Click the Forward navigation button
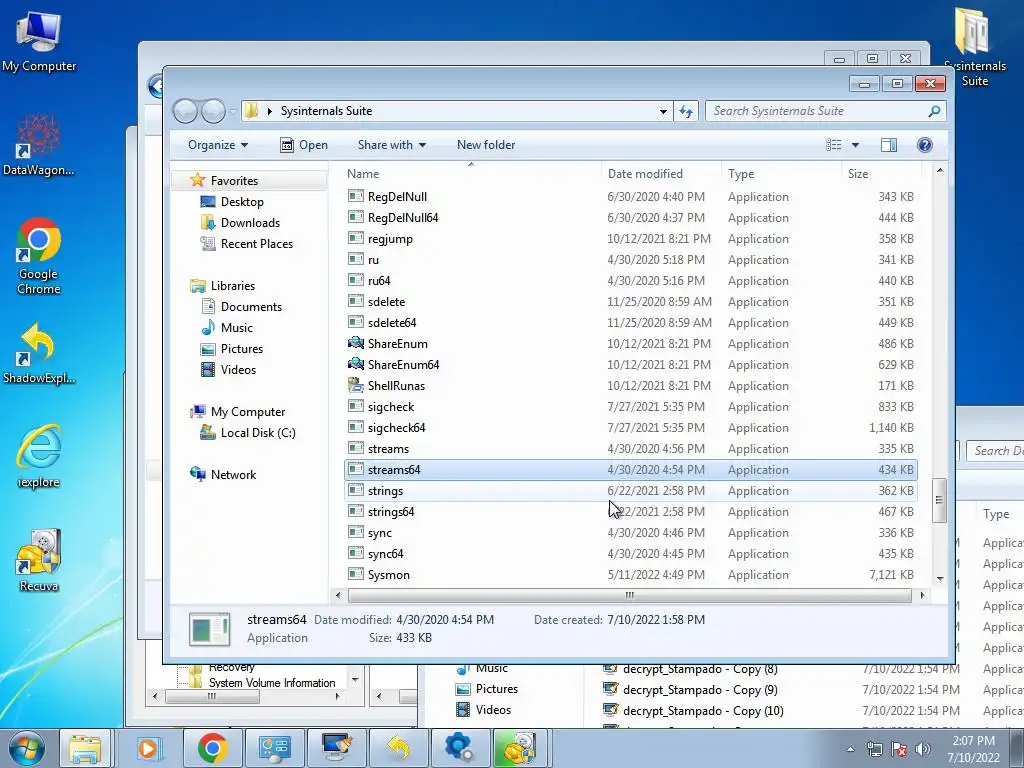 point(214,111)
